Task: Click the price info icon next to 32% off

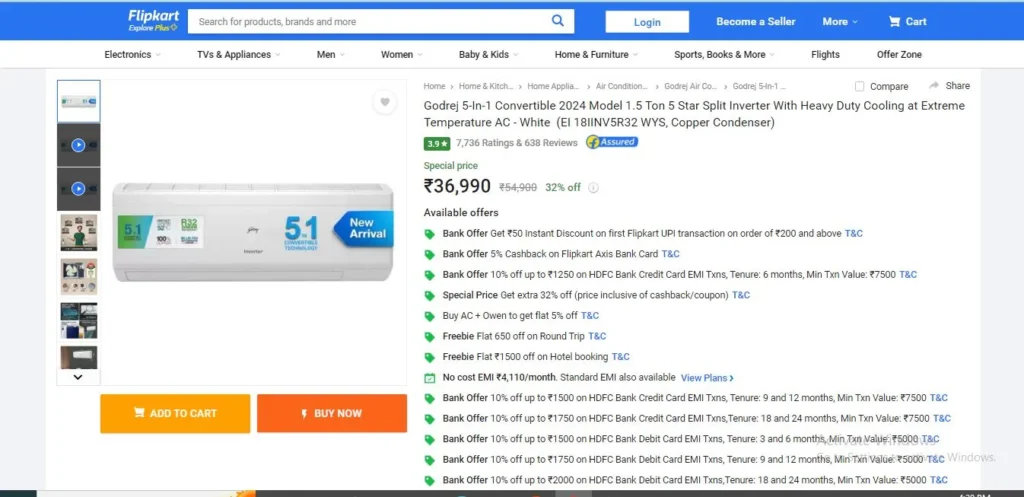Action: click(593, 187)
